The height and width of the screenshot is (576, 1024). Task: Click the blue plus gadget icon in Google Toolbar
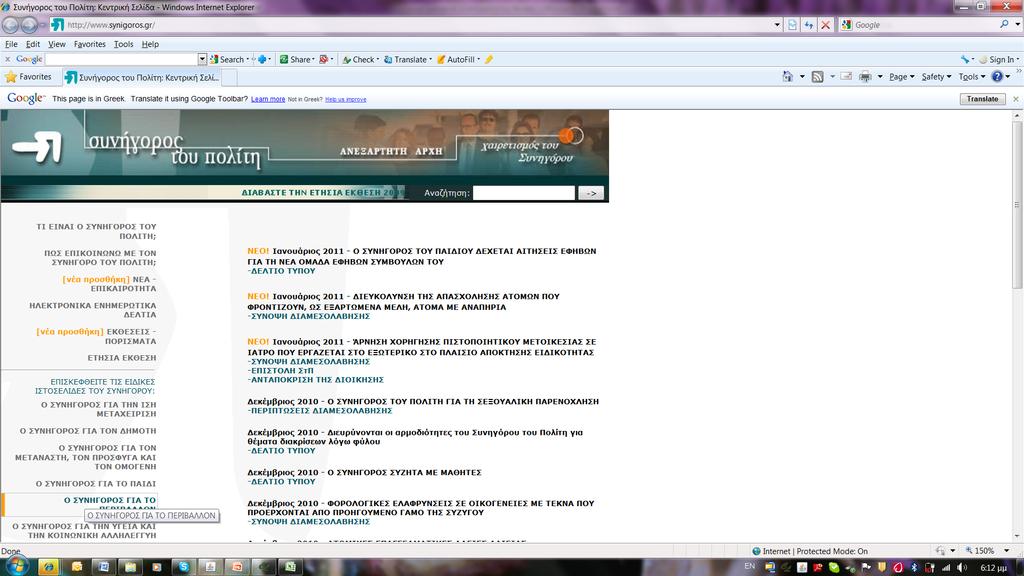tap(262, 59)
